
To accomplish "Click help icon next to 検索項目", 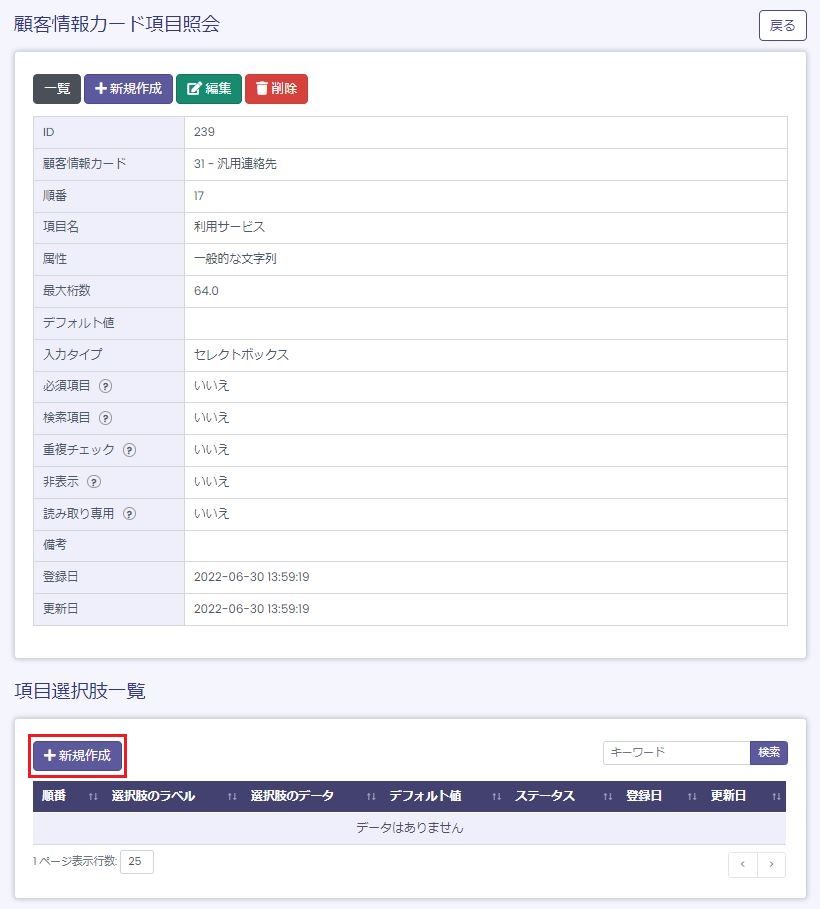I will coord(105,418).
